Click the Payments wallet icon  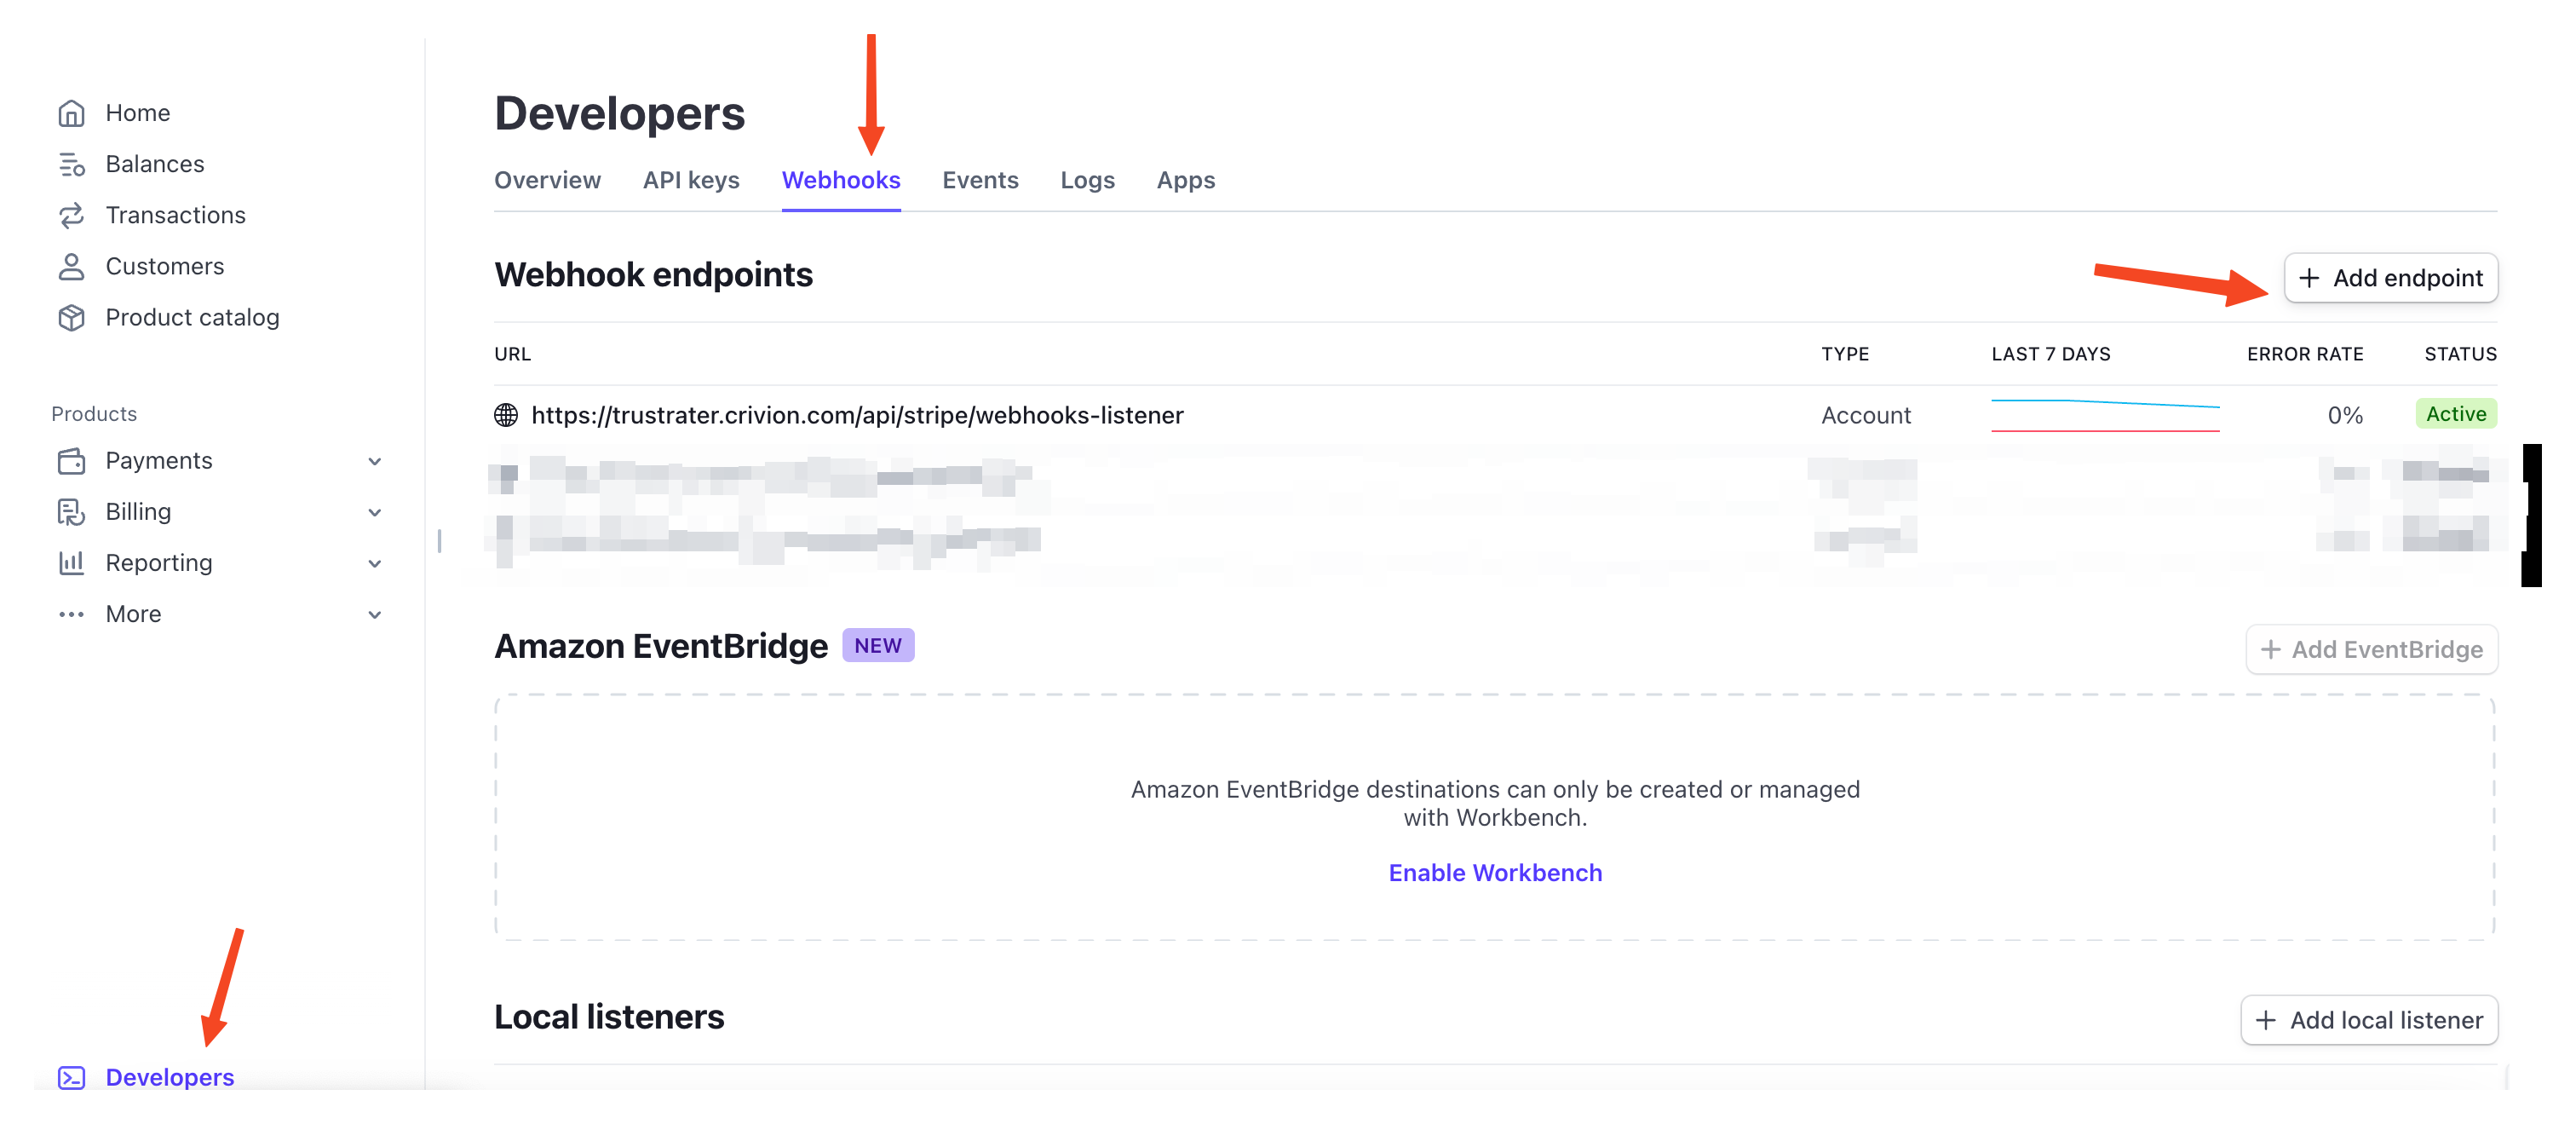[71, 461]
